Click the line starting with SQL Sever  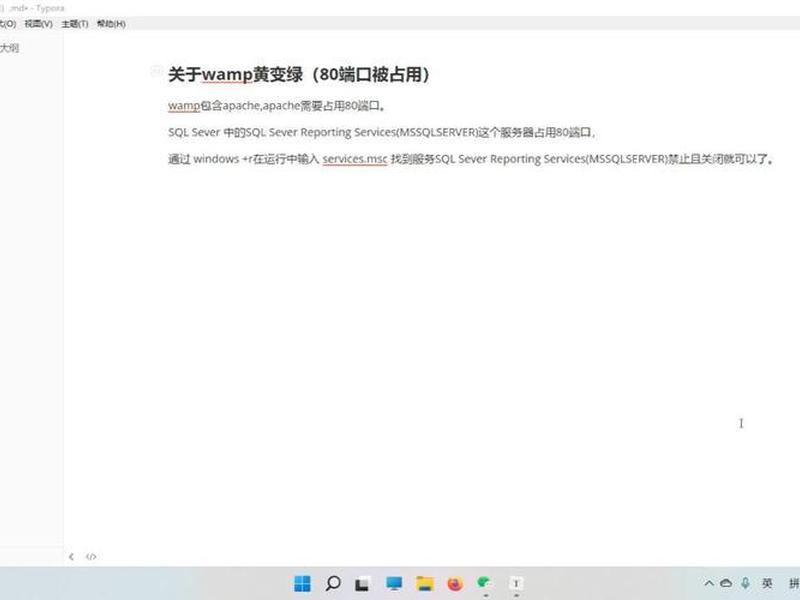point(382,133)
